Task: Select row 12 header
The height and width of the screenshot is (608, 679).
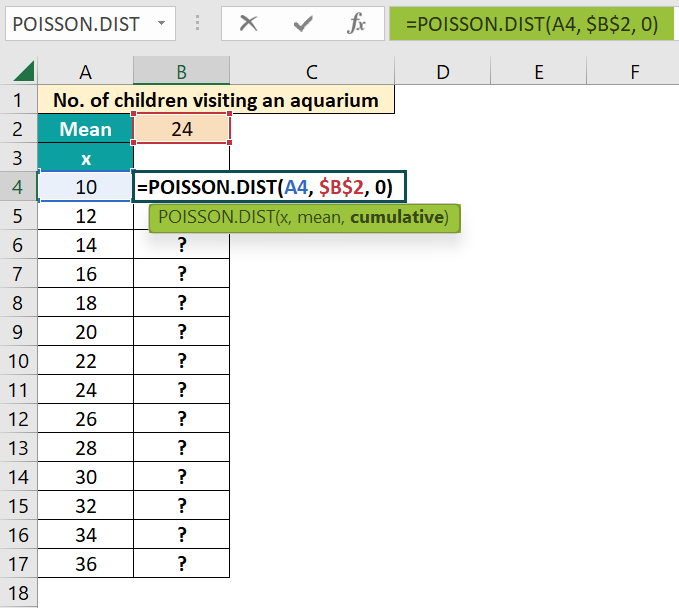Action: click(18, 419)
